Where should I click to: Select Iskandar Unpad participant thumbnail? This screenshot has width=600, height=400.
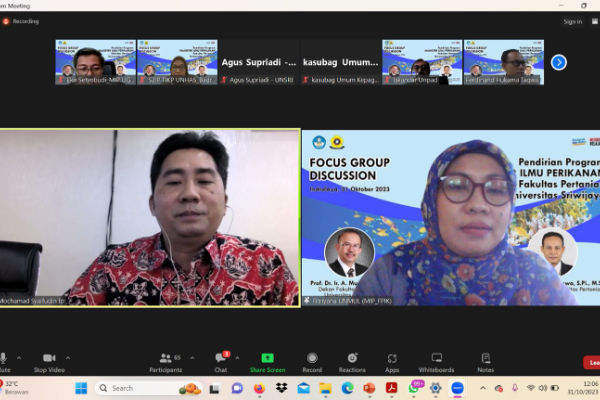coord(422,62)
